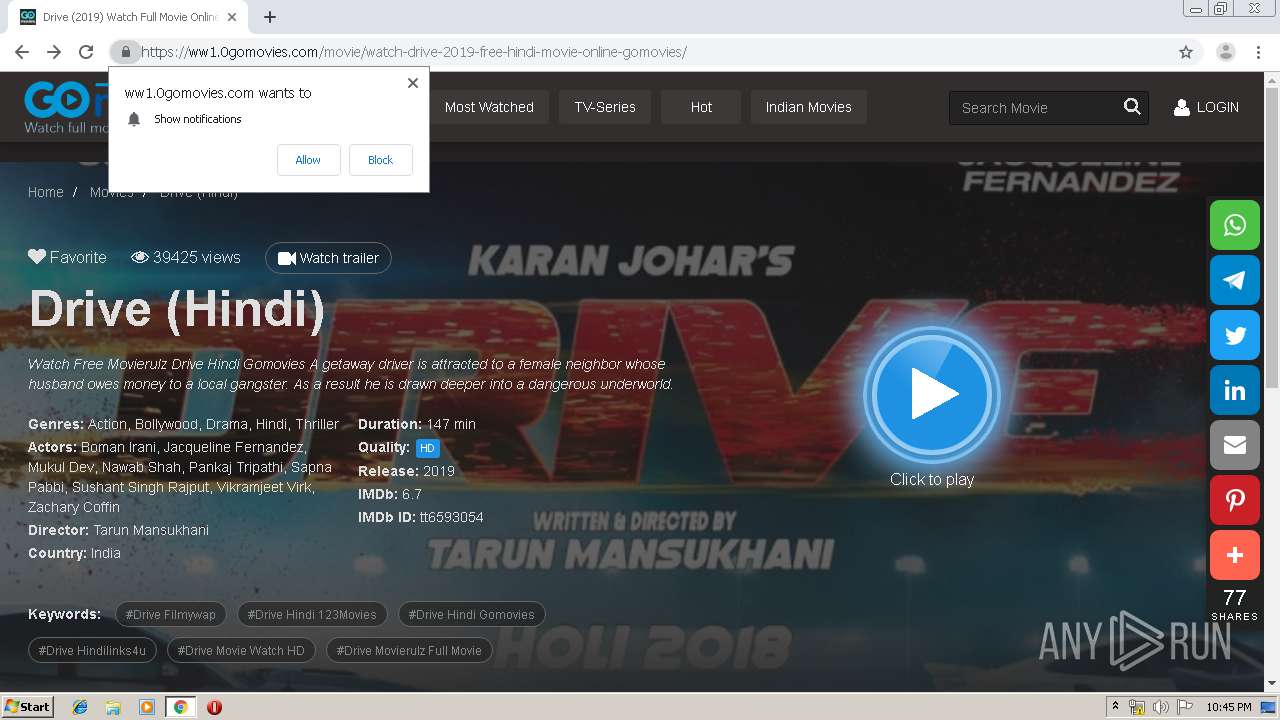Share on LinkedIn sidebar icon
Viewport: 1280px width, 720px height.
[x=1235, y=390]
